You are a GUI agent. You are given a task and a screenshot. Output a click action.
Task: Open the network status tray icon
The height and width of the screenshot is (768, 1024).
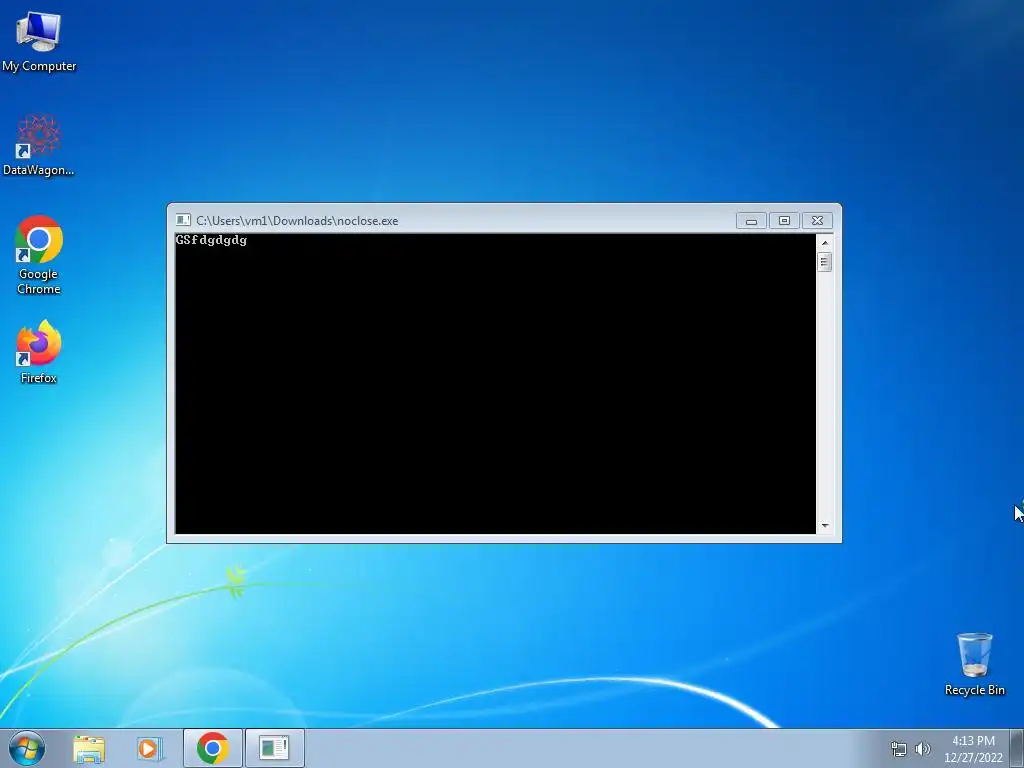899,749
